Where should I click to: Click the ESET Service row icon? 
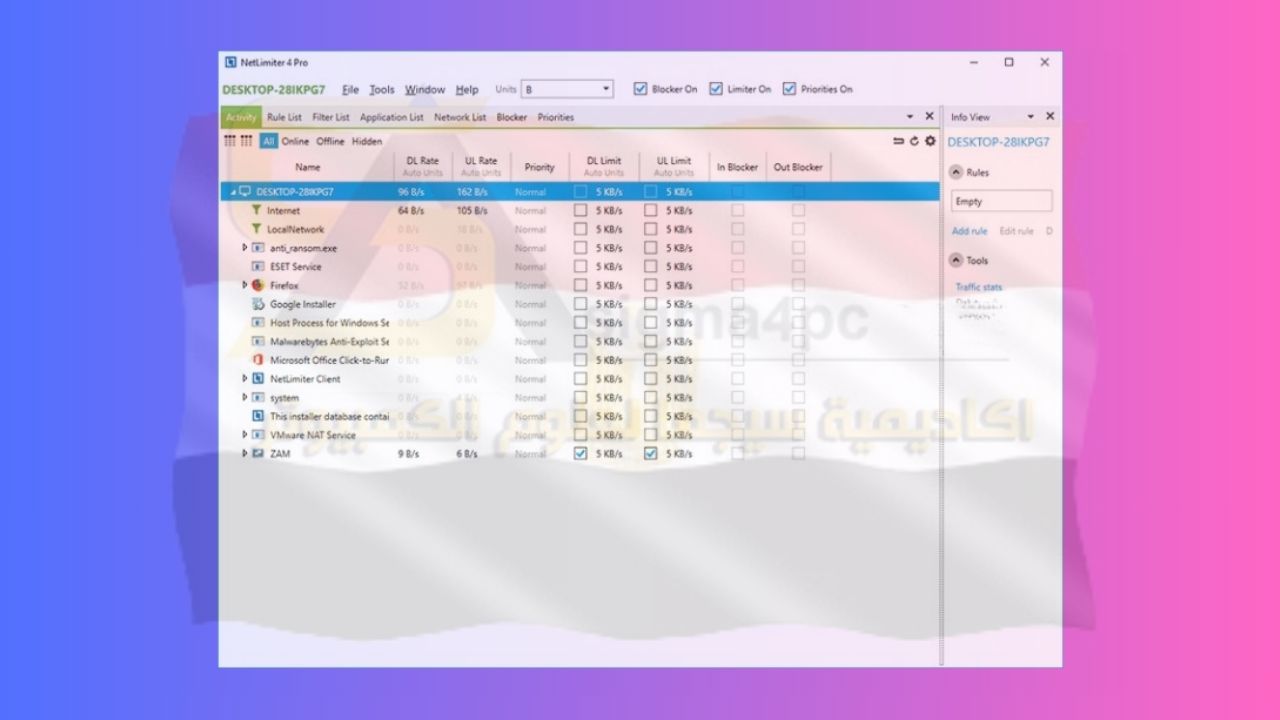258,267
